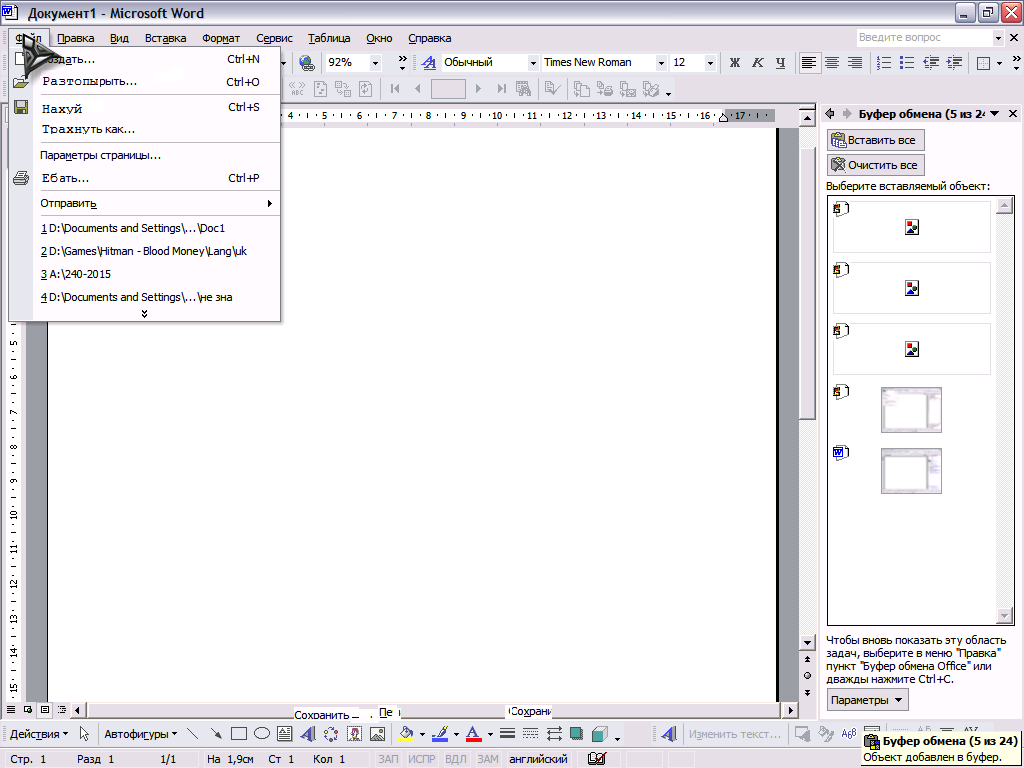Open the Формат menu

(221, 38)
